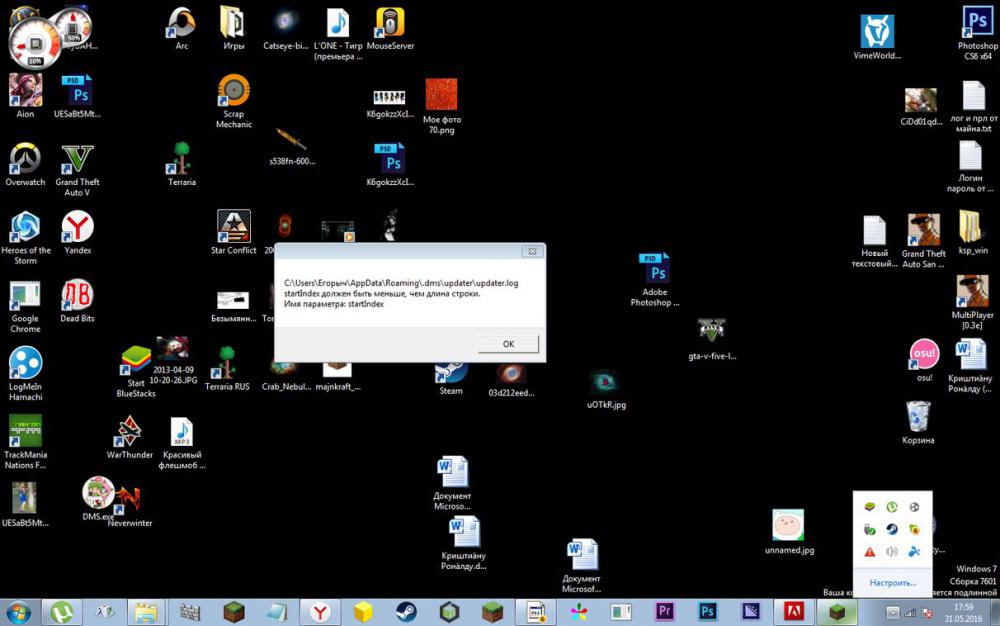The height and width of the screenshot is (626, 1000).
Task: Launch the Star Conflict desktop shortcut
Action: pyautogui.click(x=233, y=232)
